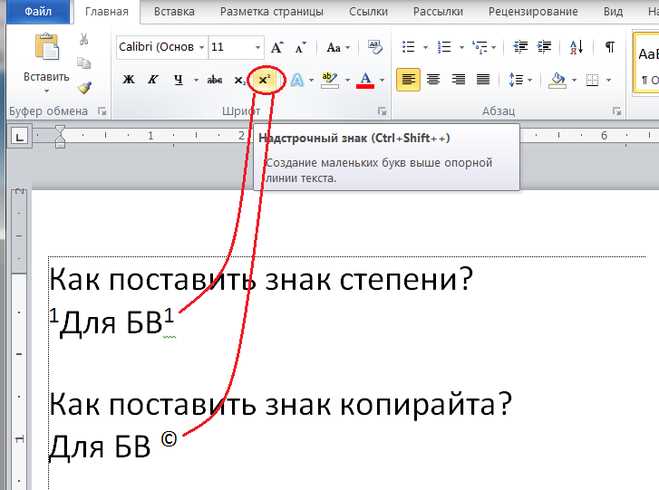Click the multilevel list icon

(480, 47)
